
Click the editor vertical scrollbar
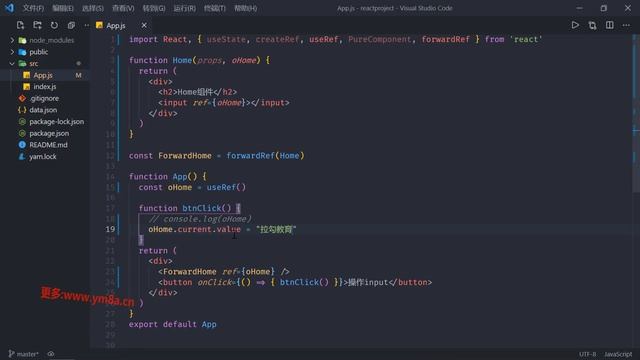point(635,114)
